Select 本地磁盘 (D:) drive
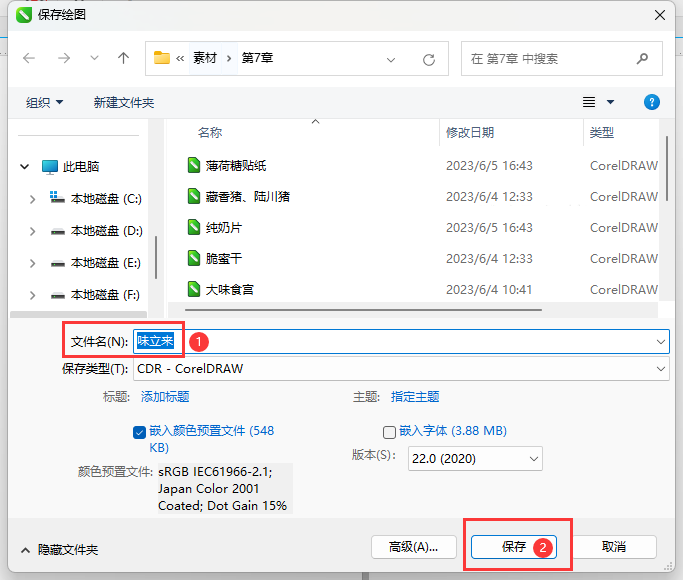The image size is (683, 580). click(106, 231)
